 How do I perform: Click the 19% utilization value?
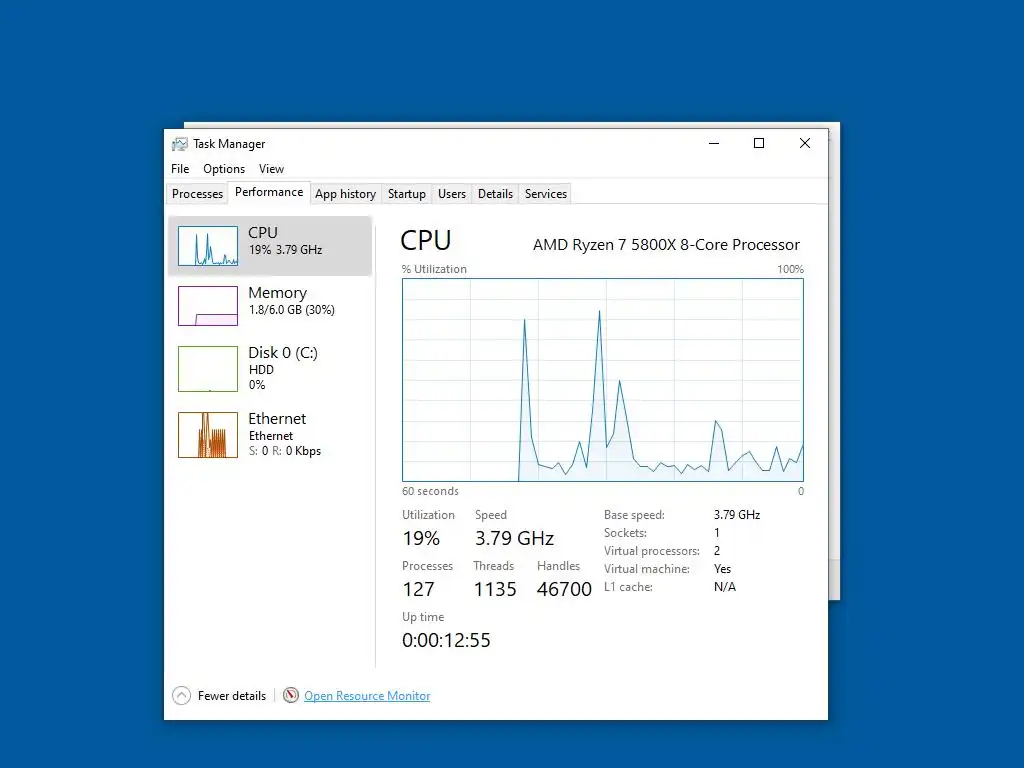(x=421, y=538)
